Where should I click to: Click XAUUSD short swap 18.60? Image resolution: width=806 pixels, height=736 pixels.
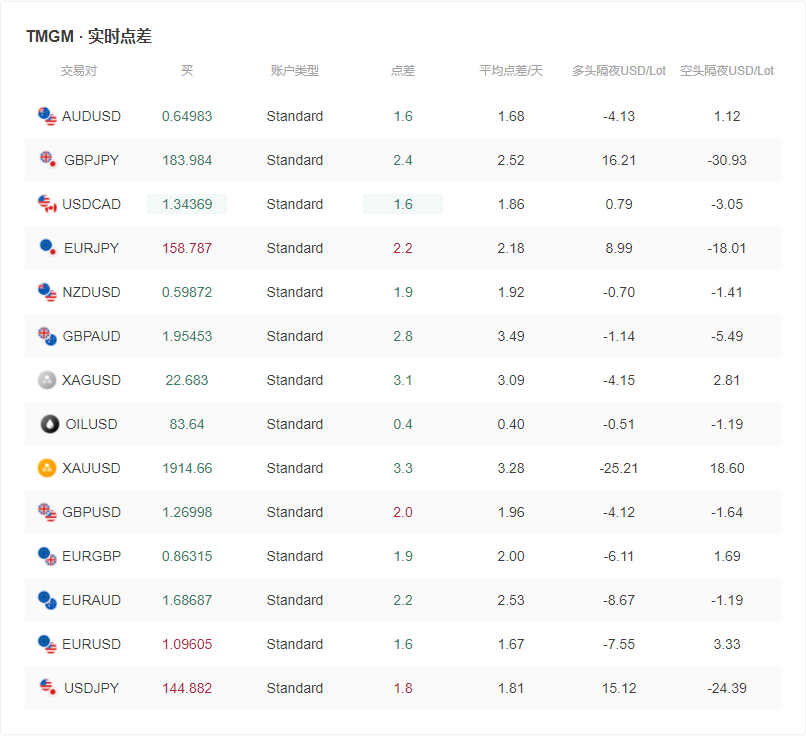point(727,468)
